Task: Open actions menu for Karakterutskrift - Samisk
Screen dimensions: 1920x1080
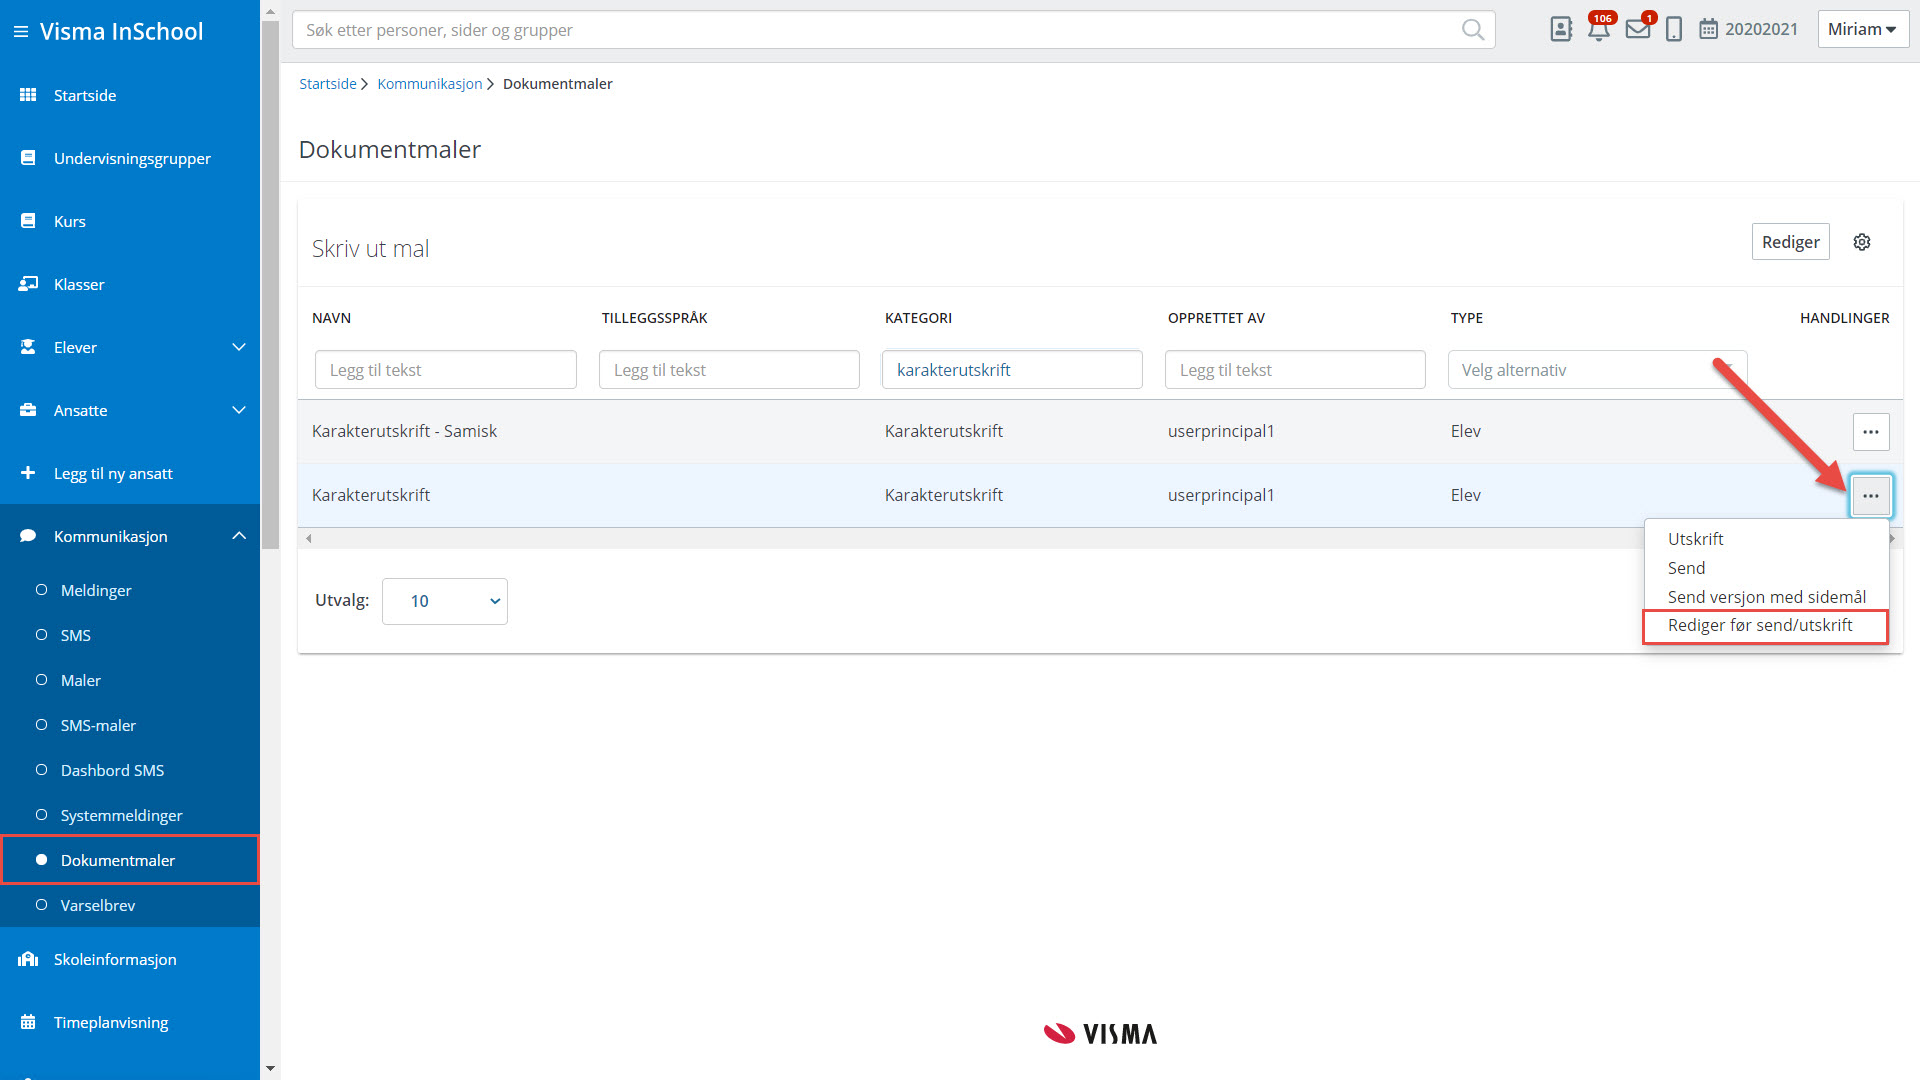Action: tap(1870, 432)
